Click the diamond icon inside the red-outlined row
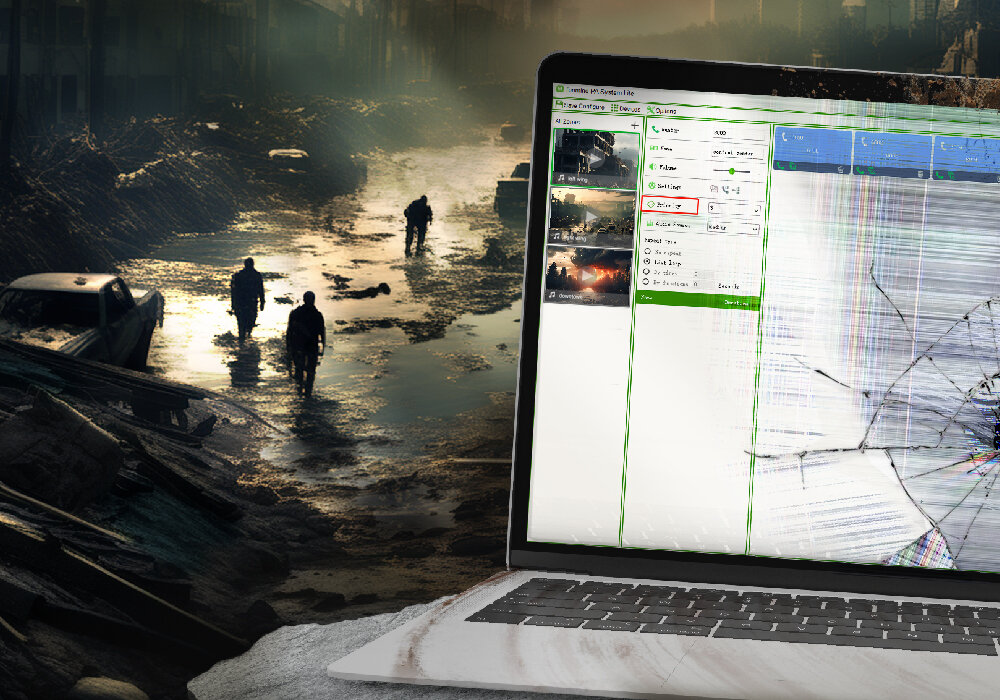The height and width of the screenshot is (700, 1000). 651,205
